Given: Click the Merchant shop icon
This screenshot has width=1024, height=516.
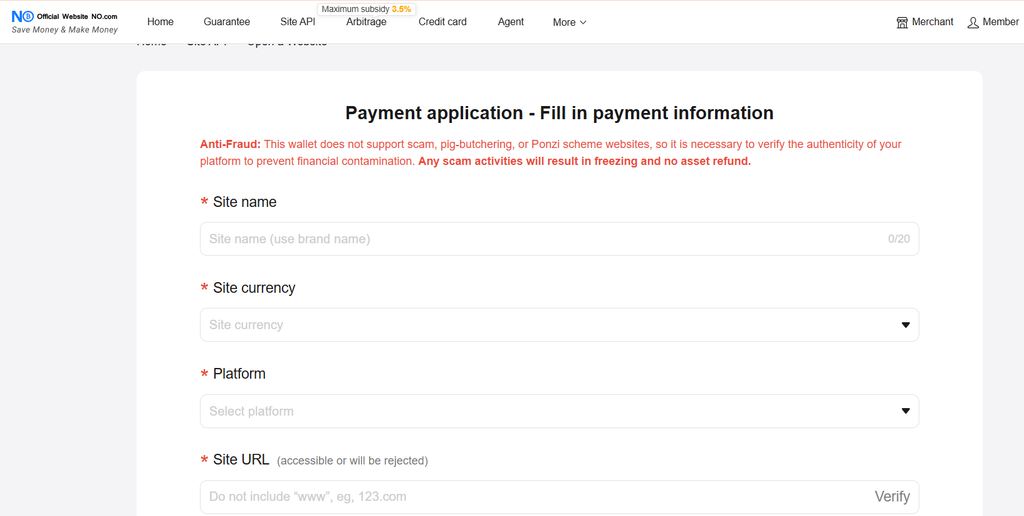Looking at the screenshot, I should tap(903, 23).
